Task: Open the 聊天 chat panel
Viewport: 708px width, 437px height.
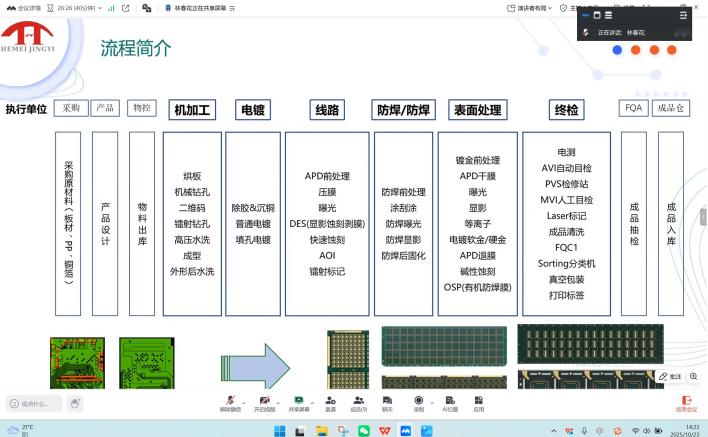Action: click(388, 401)
